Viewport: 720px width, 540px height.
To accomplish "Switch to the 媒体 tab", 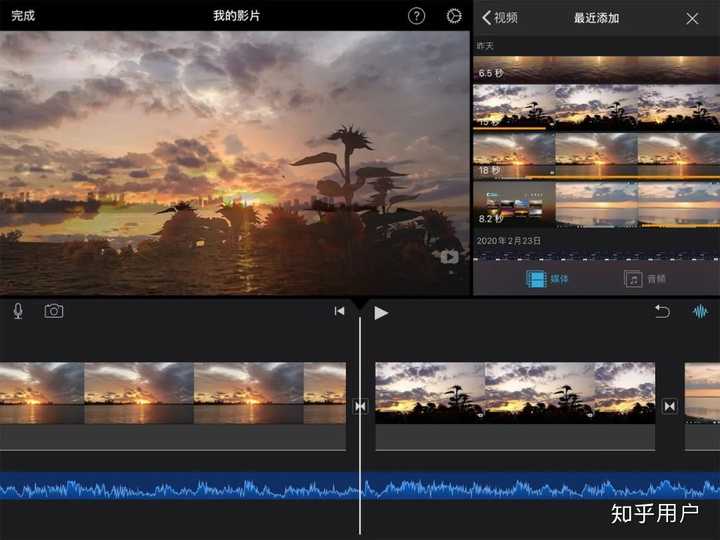I will 547,279.
